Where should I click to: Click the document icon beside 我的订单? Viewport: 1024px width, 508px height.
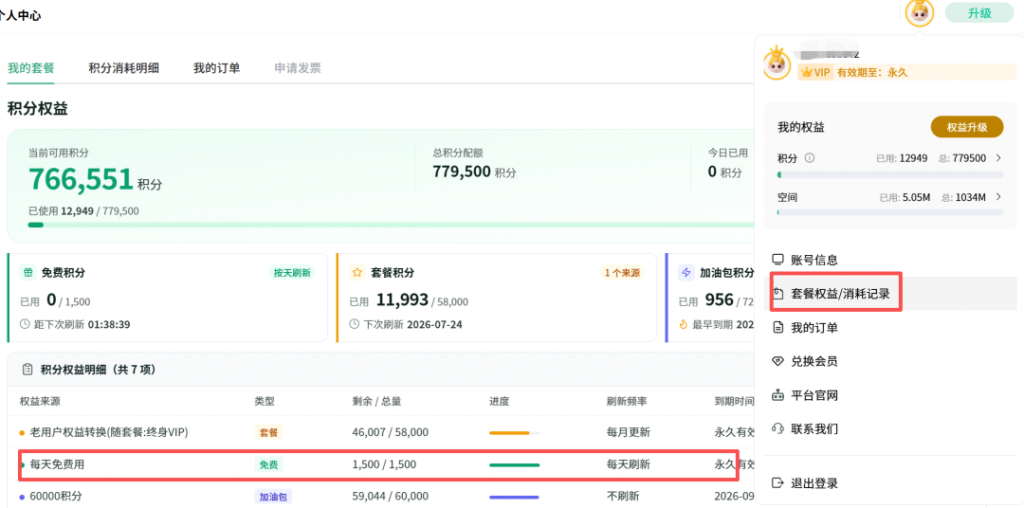point(778,327)
